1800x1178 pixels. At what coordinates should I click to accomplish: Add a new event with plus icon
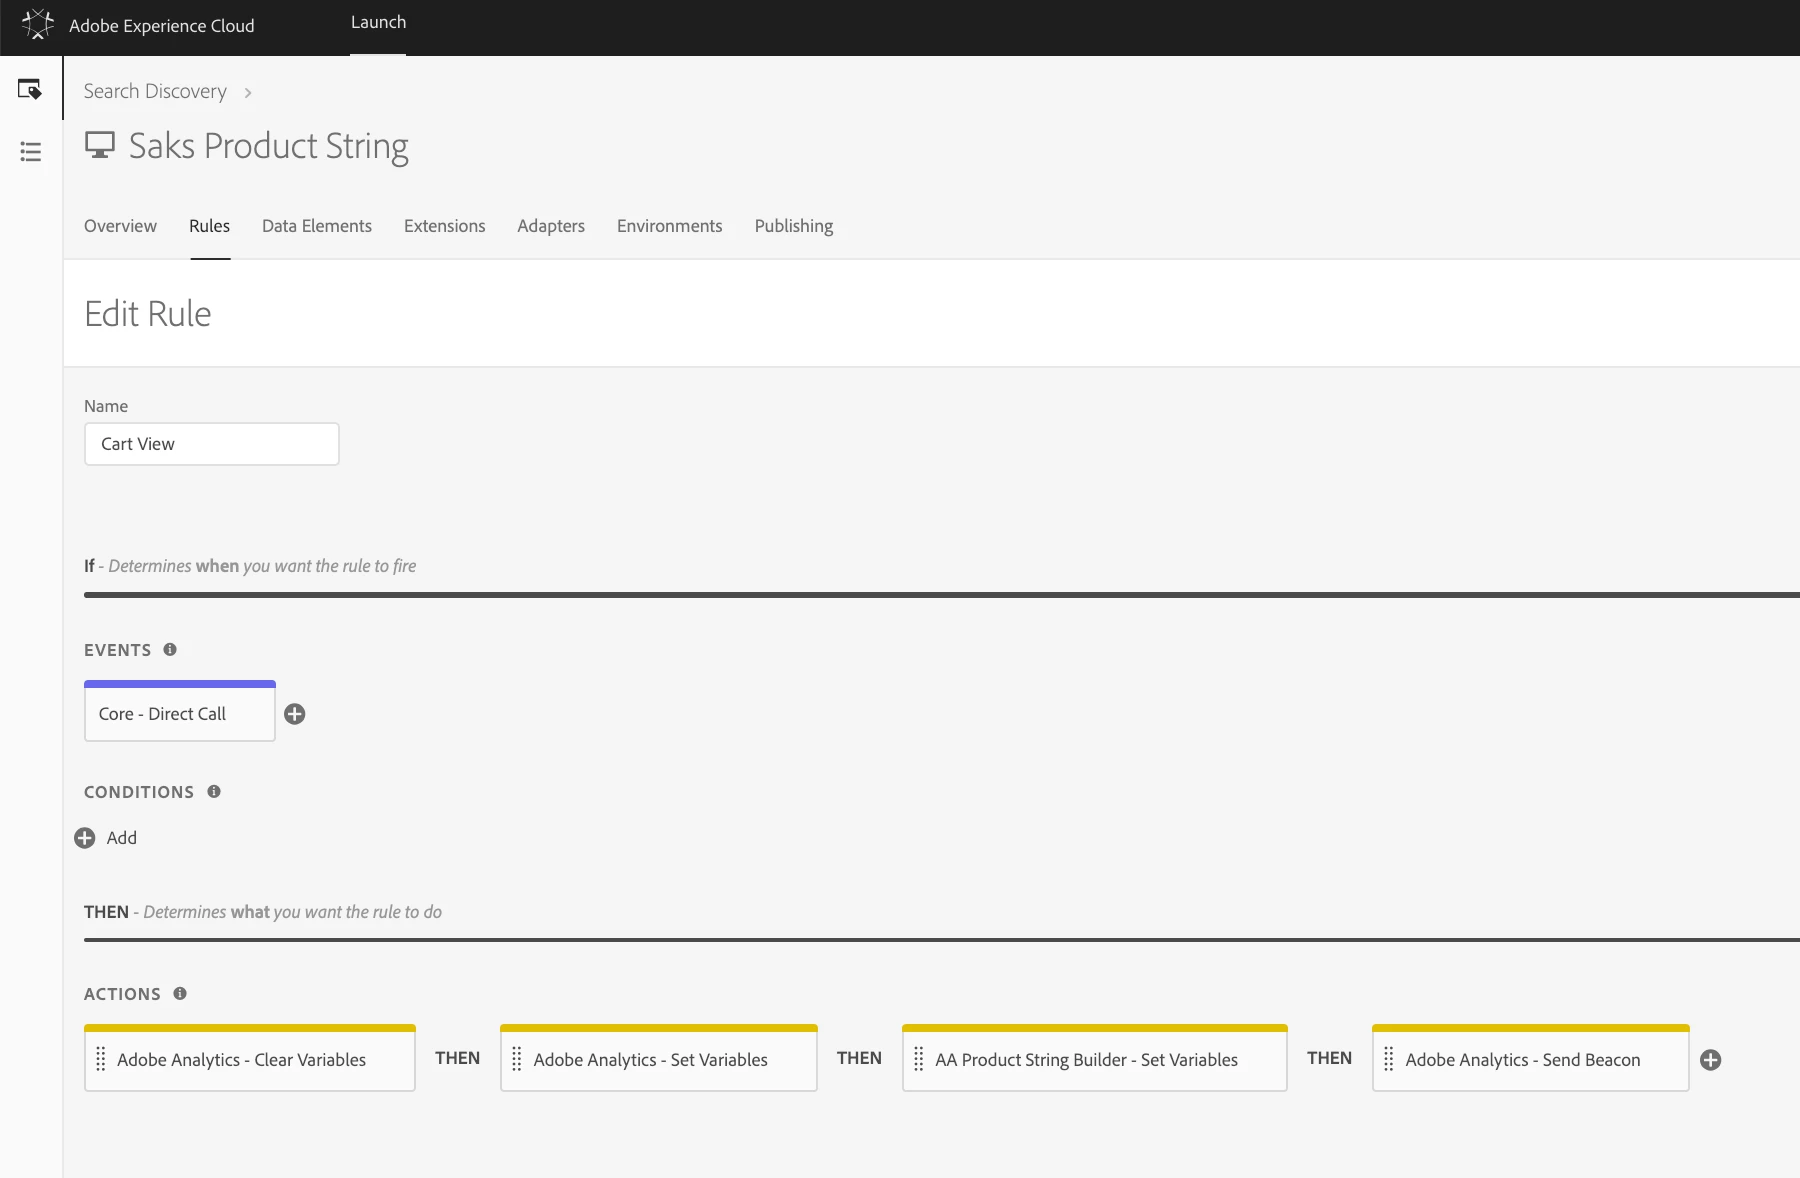tap(295, 714)
